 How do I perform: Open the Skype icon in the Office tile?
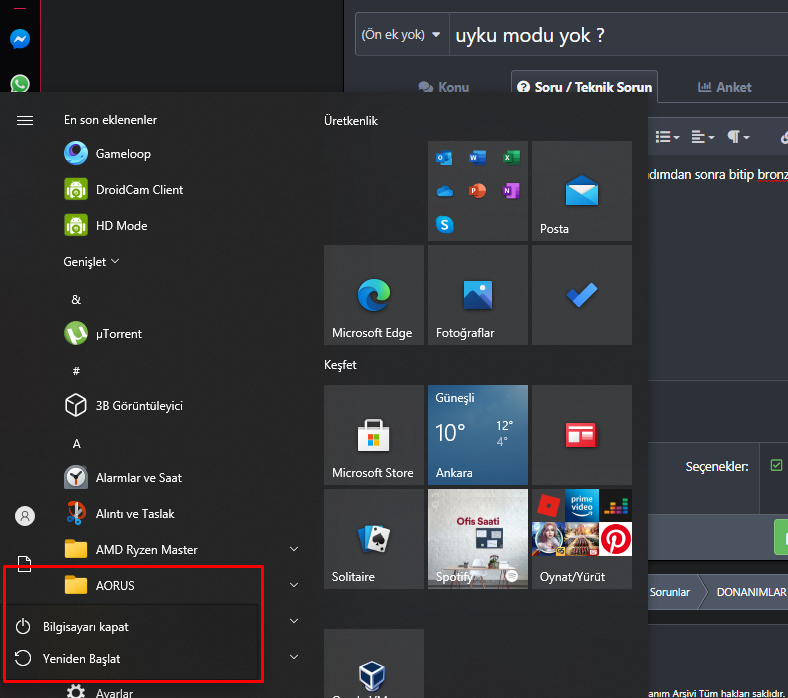point(444,225)
